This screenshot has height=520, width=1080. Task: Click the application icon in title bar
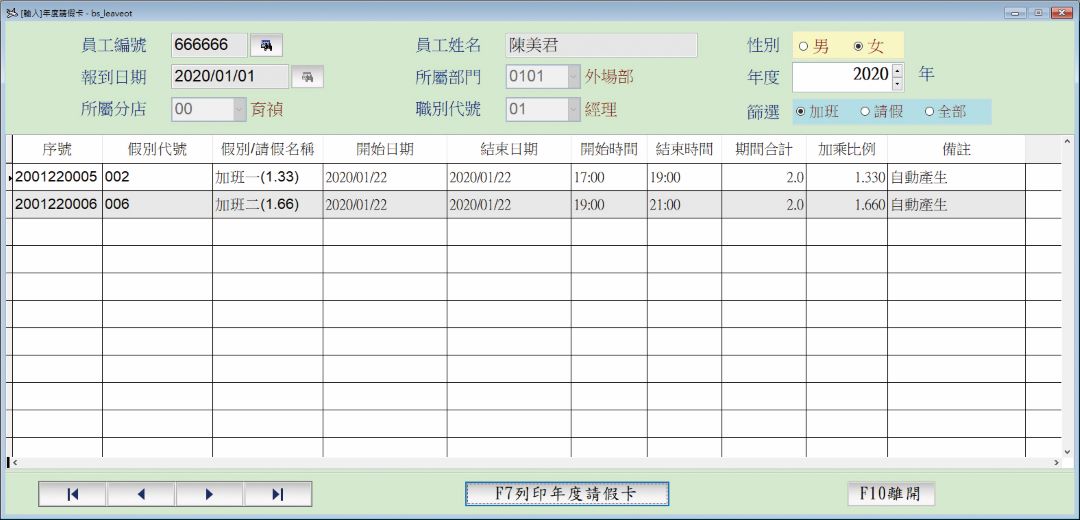(11, 12)
